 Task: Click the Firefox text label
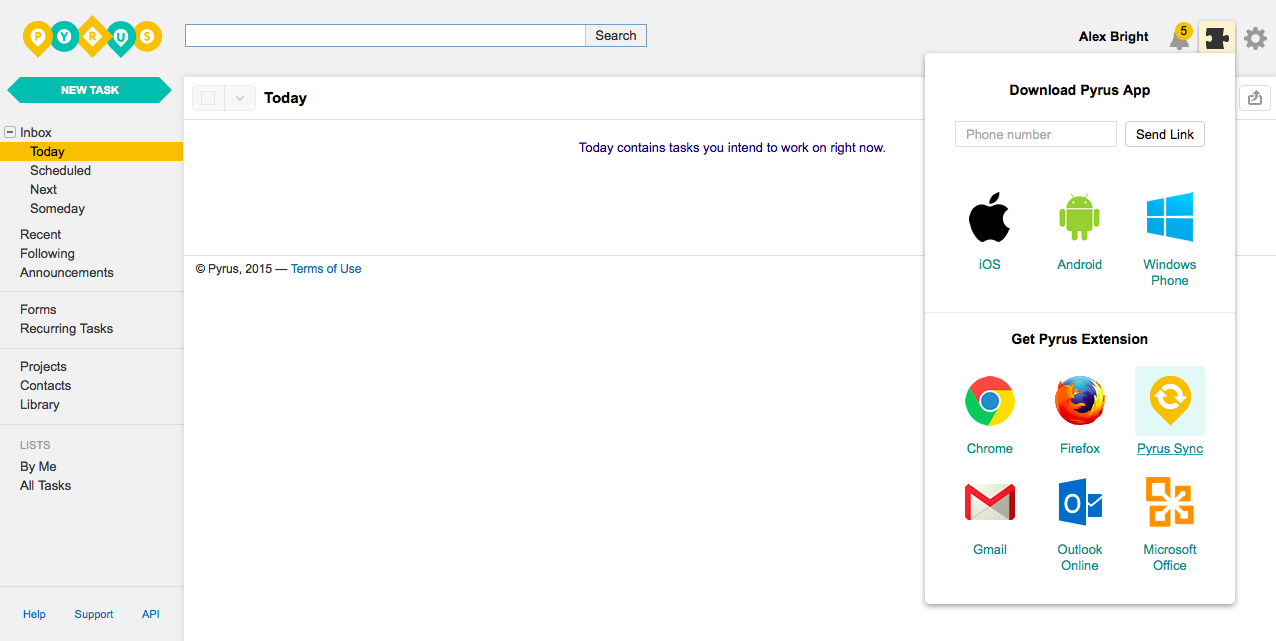pos(1080,449)
